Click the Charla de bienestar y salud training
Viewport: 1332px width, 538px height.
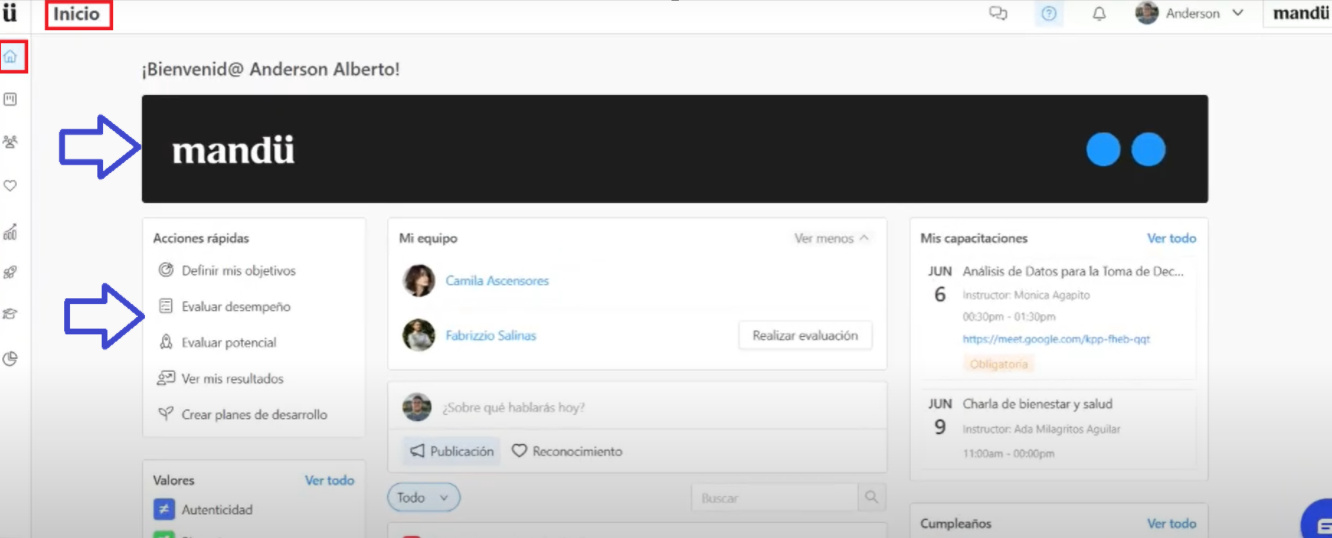click(x=1037, y=404)
